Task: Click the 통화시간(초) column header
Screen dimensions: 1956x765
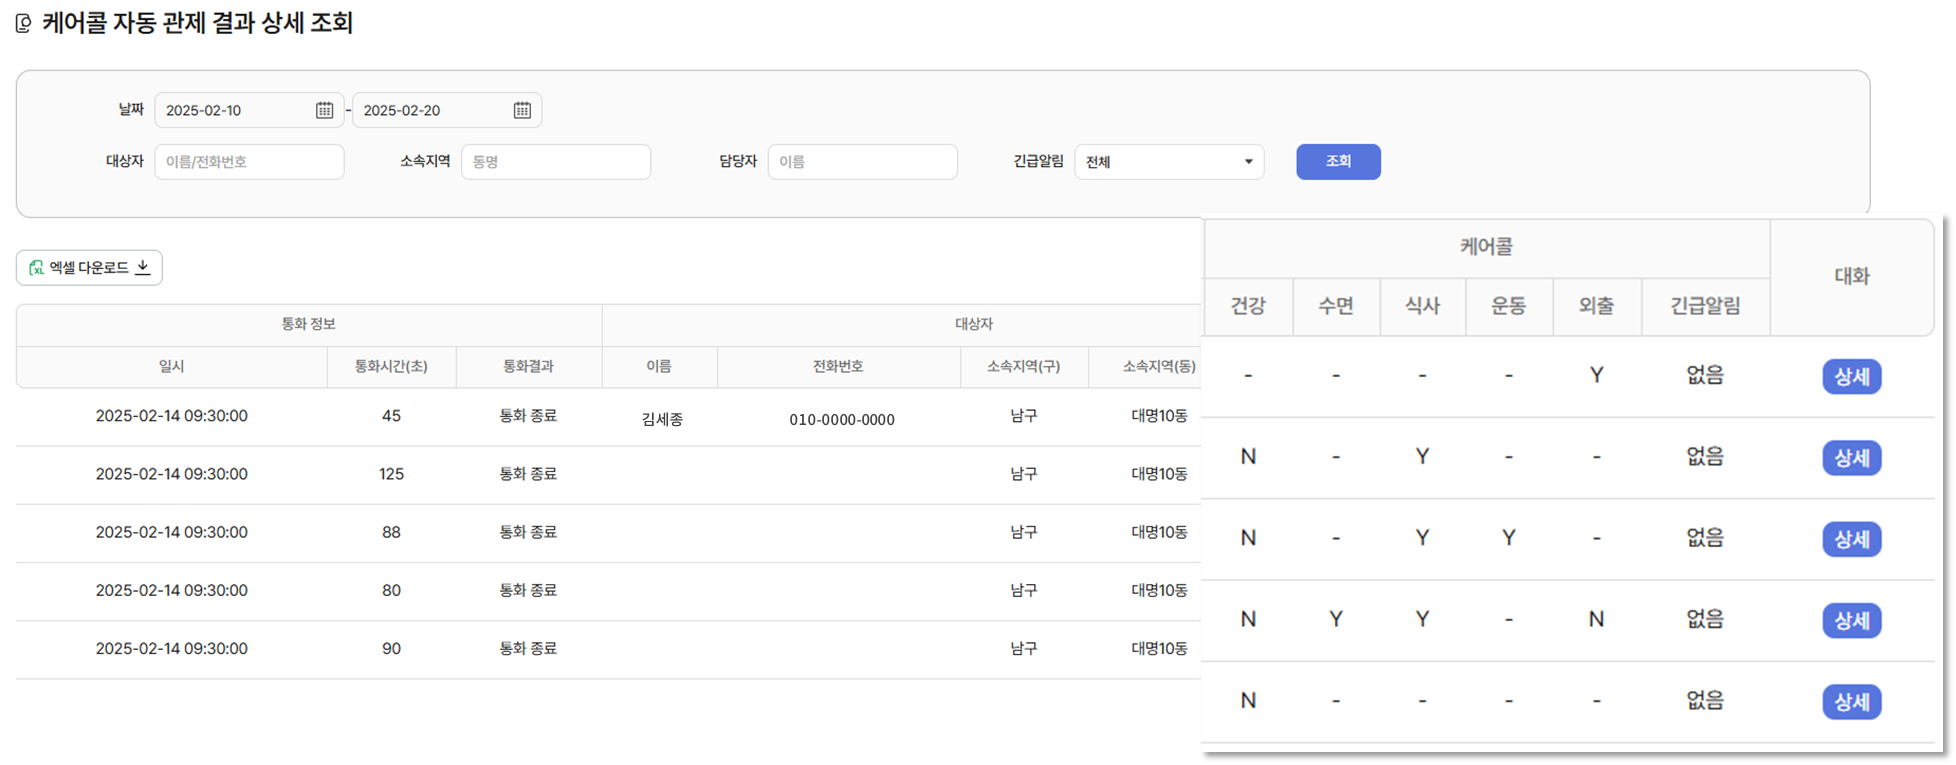Action: (391, 367)
